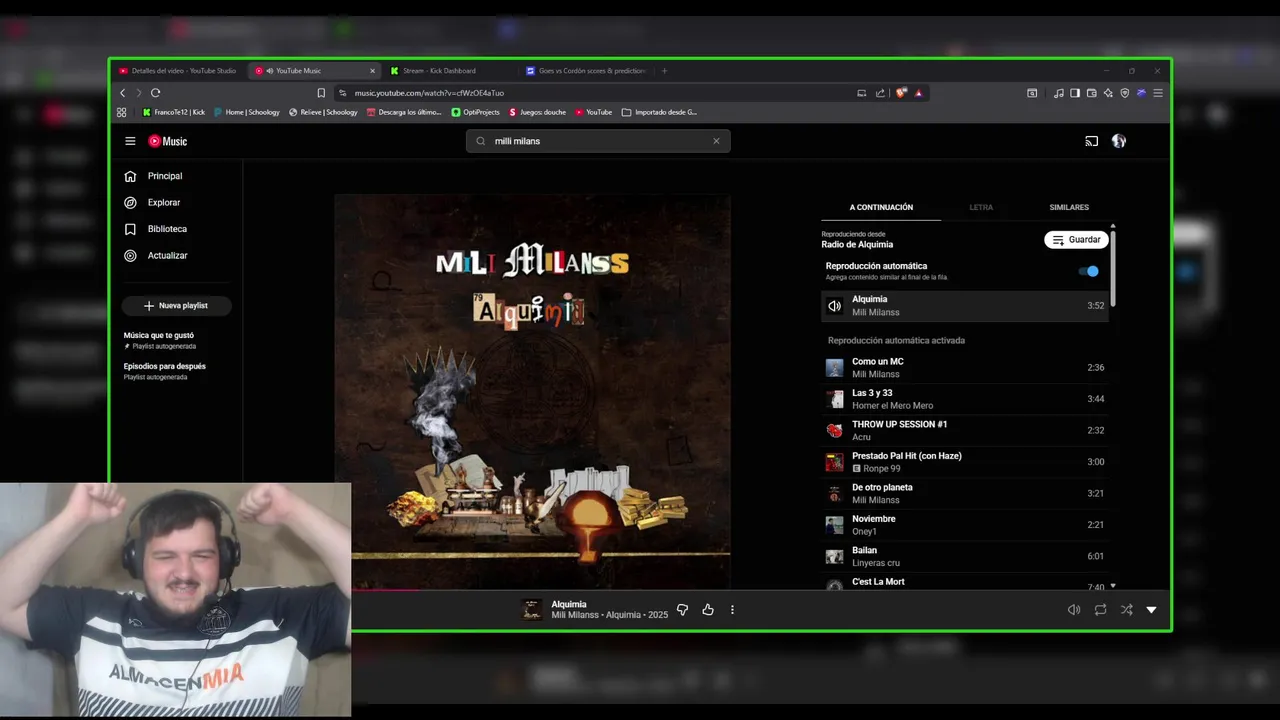Viewport: 1280px width, 720px height.
Task: Play THROW UP SESSION #1 track
Action: (965, 430)
